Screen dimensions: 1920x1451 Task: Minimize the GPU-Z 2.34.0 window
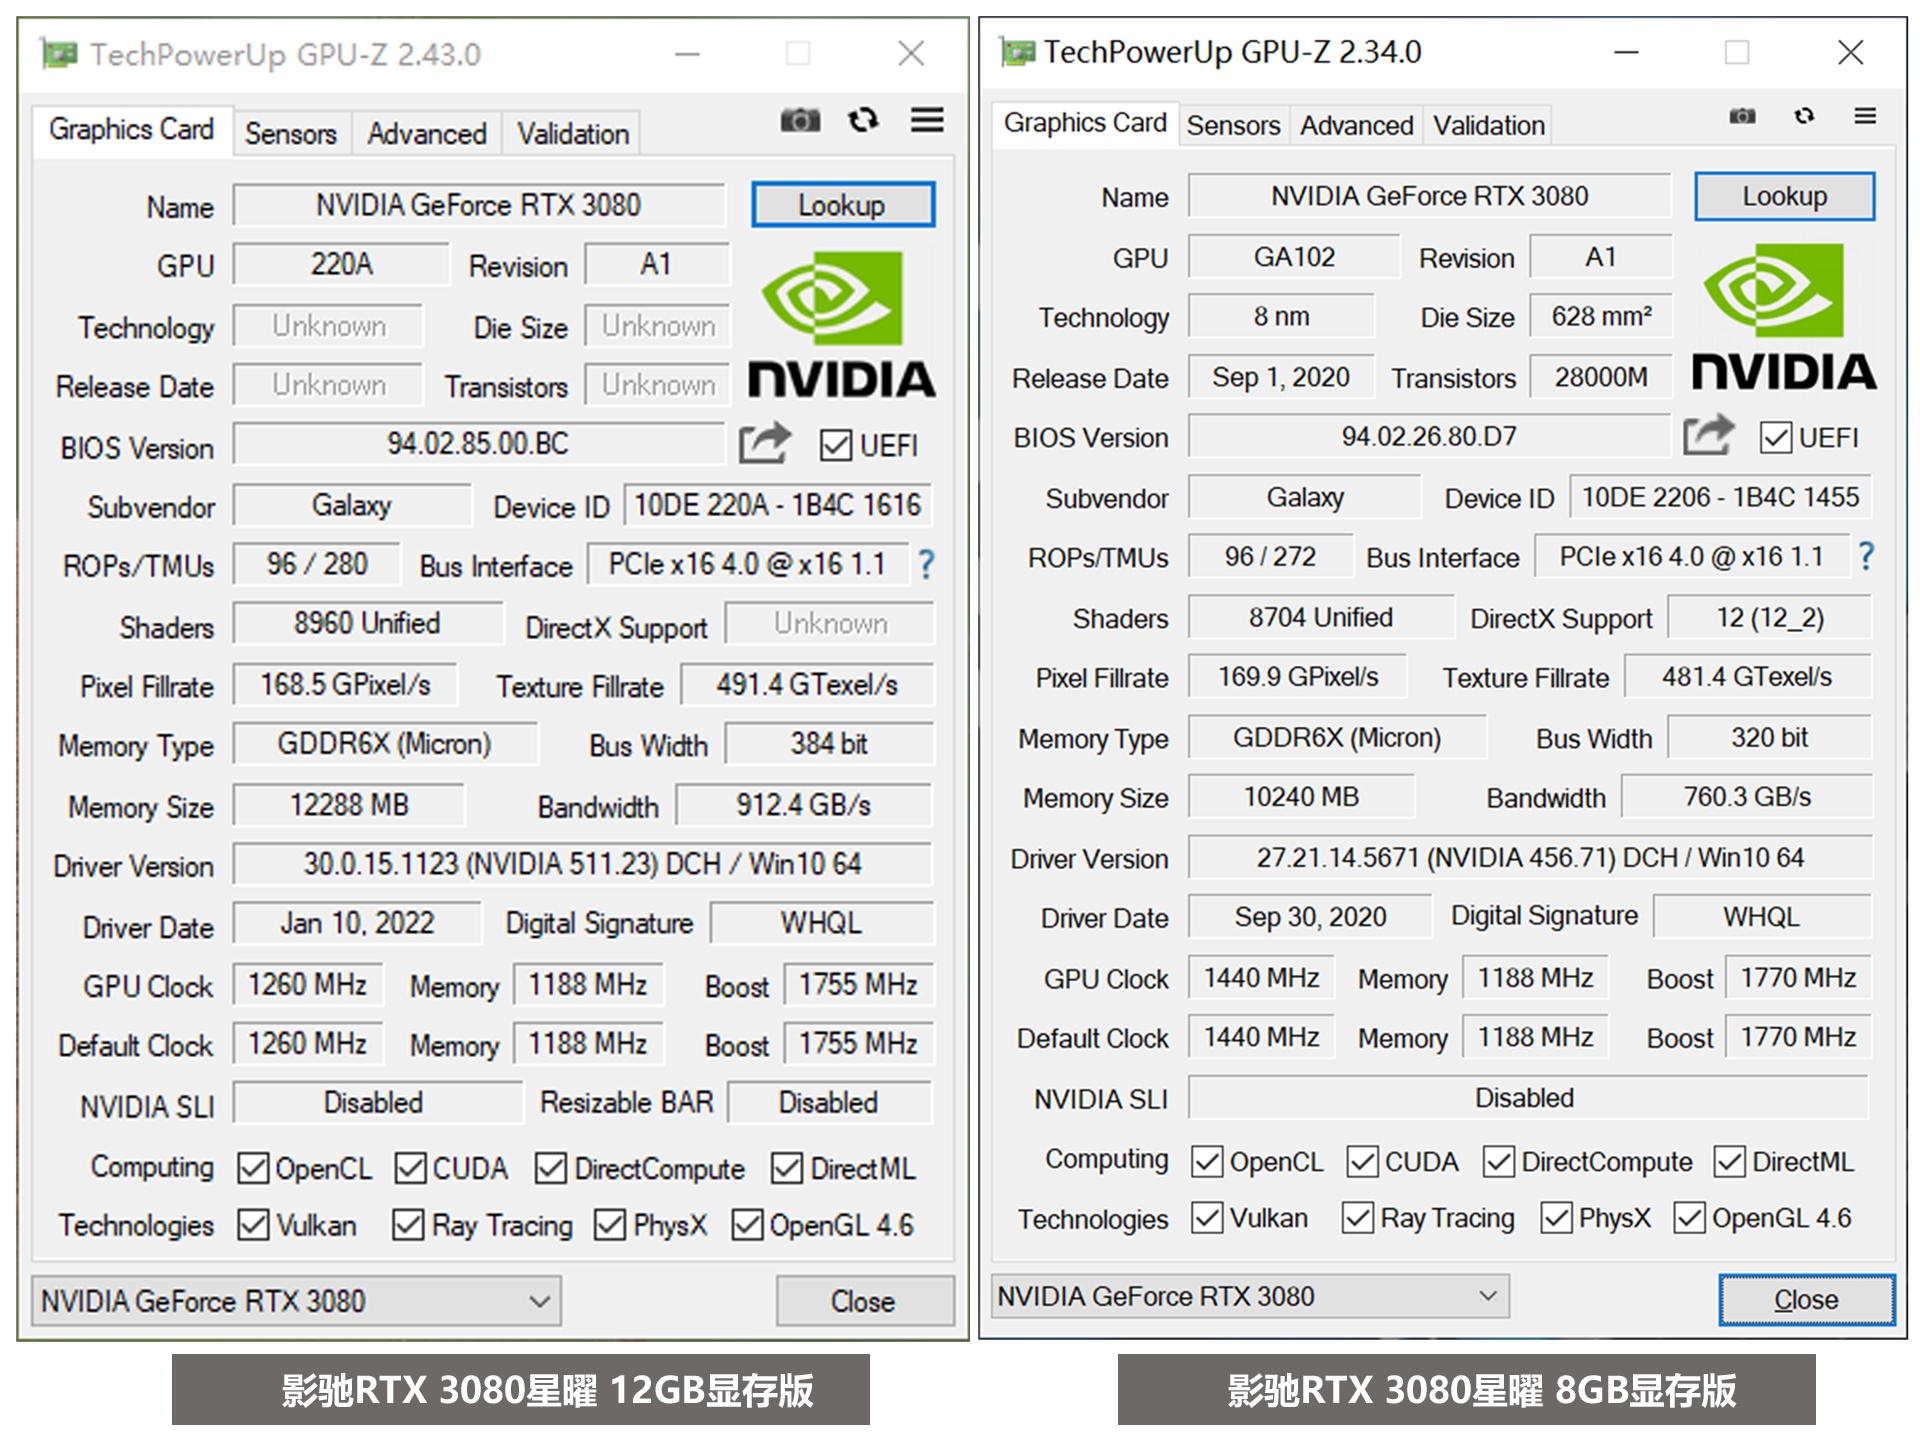click(x=1627, y=52)
